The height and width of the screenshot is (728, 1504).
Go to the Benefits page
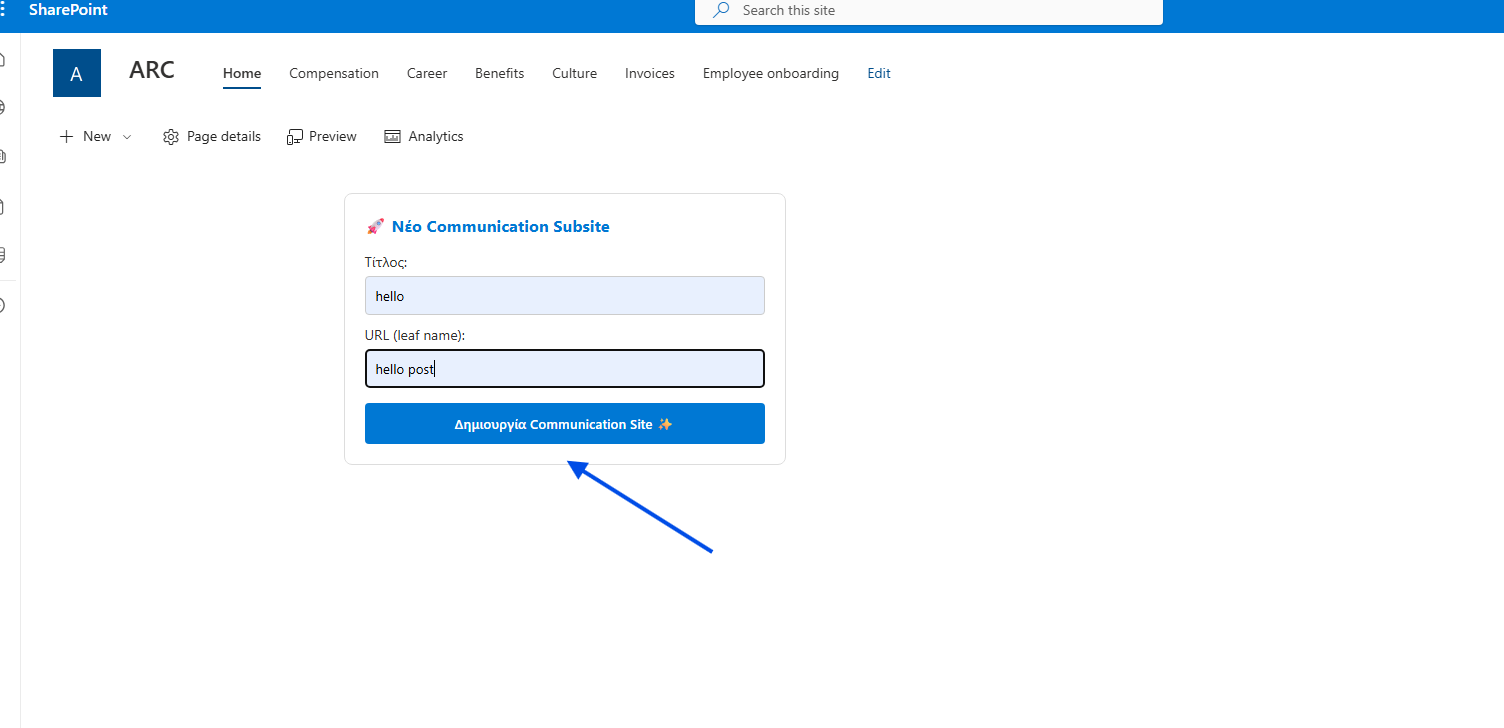(499, 73)
